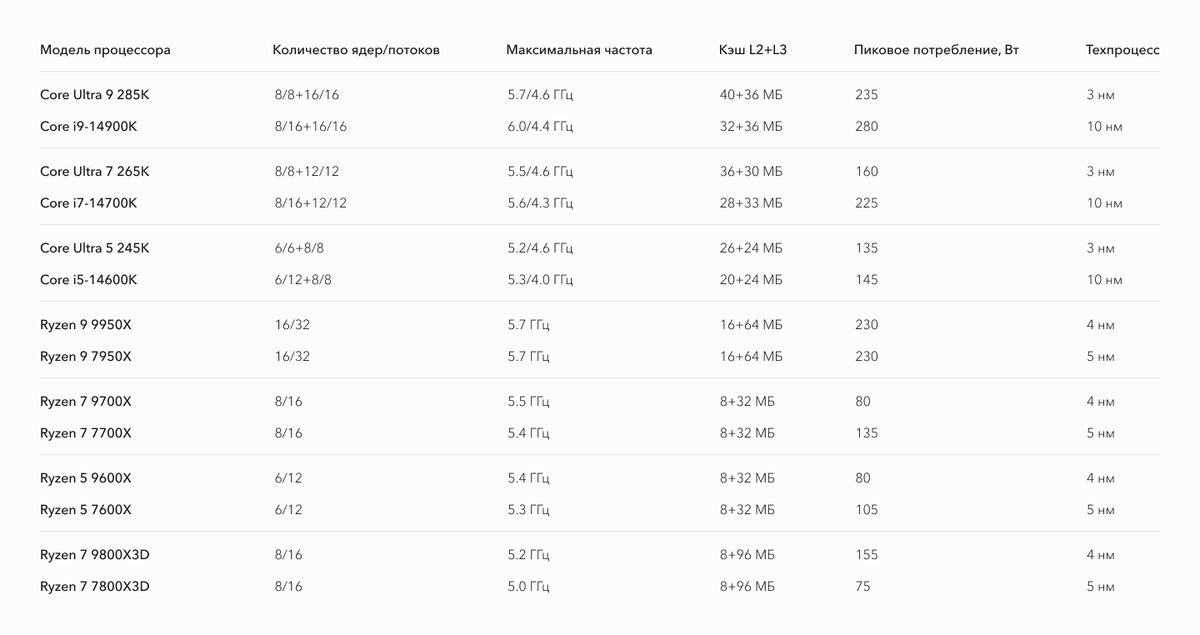Screen dimensions: 1200x635
Task: Click the "Модель процессора" column header
Action: coord(105,50)
